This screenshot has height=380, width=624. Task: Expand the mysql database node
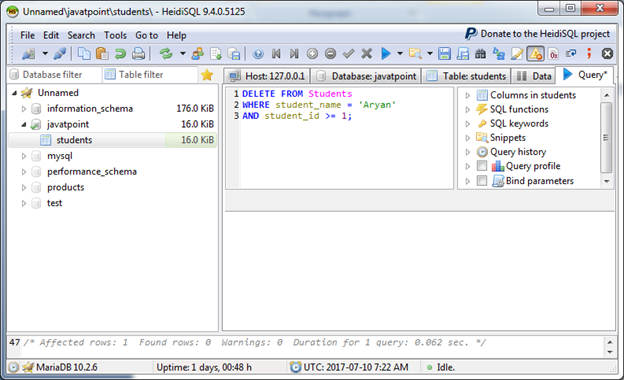(24, 156)
